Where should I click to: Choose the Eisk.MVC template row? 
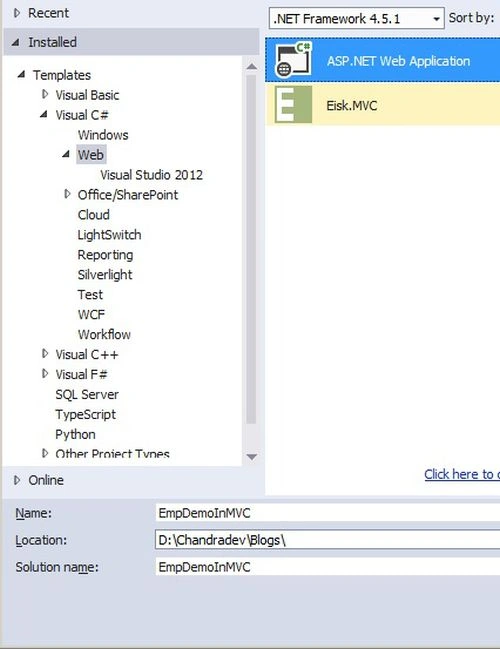coord(382,105)
